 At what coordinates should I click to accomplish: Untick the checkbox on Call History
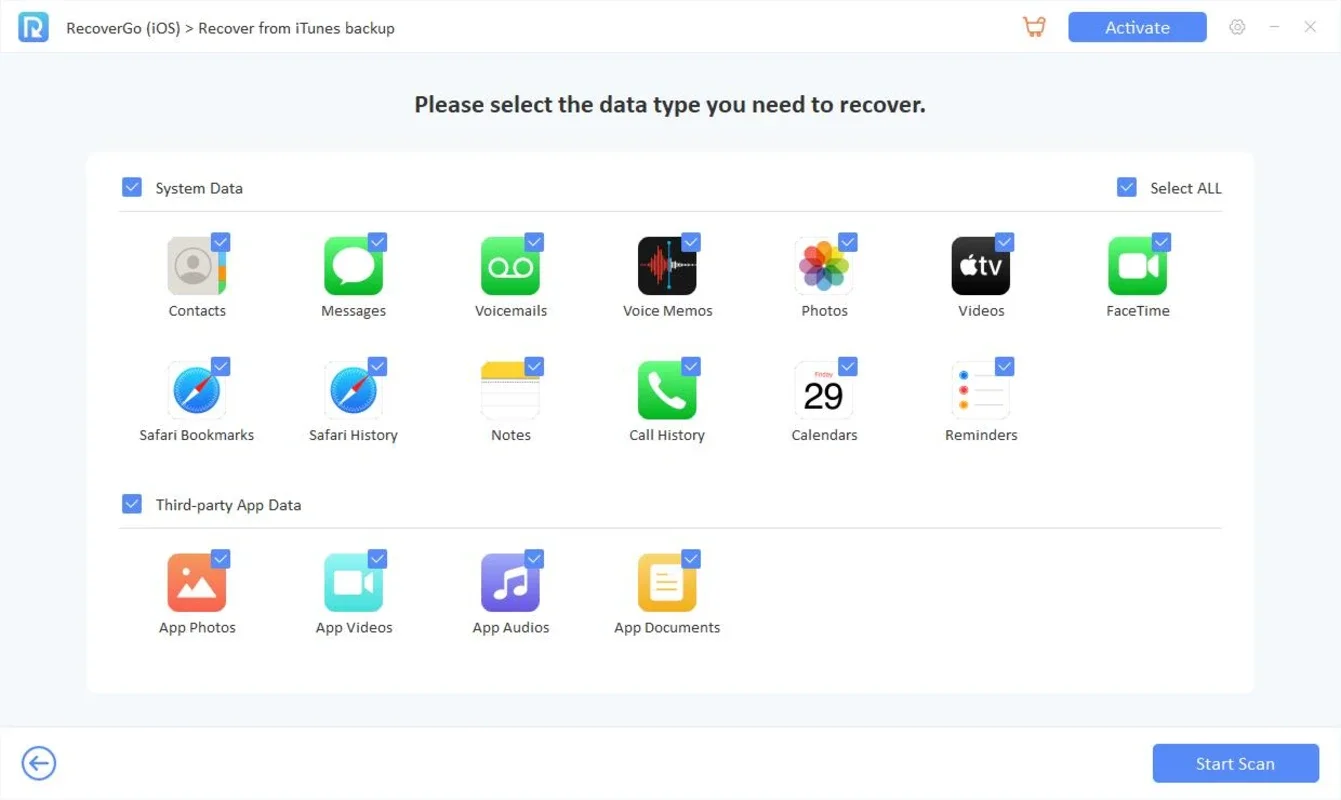691,366
